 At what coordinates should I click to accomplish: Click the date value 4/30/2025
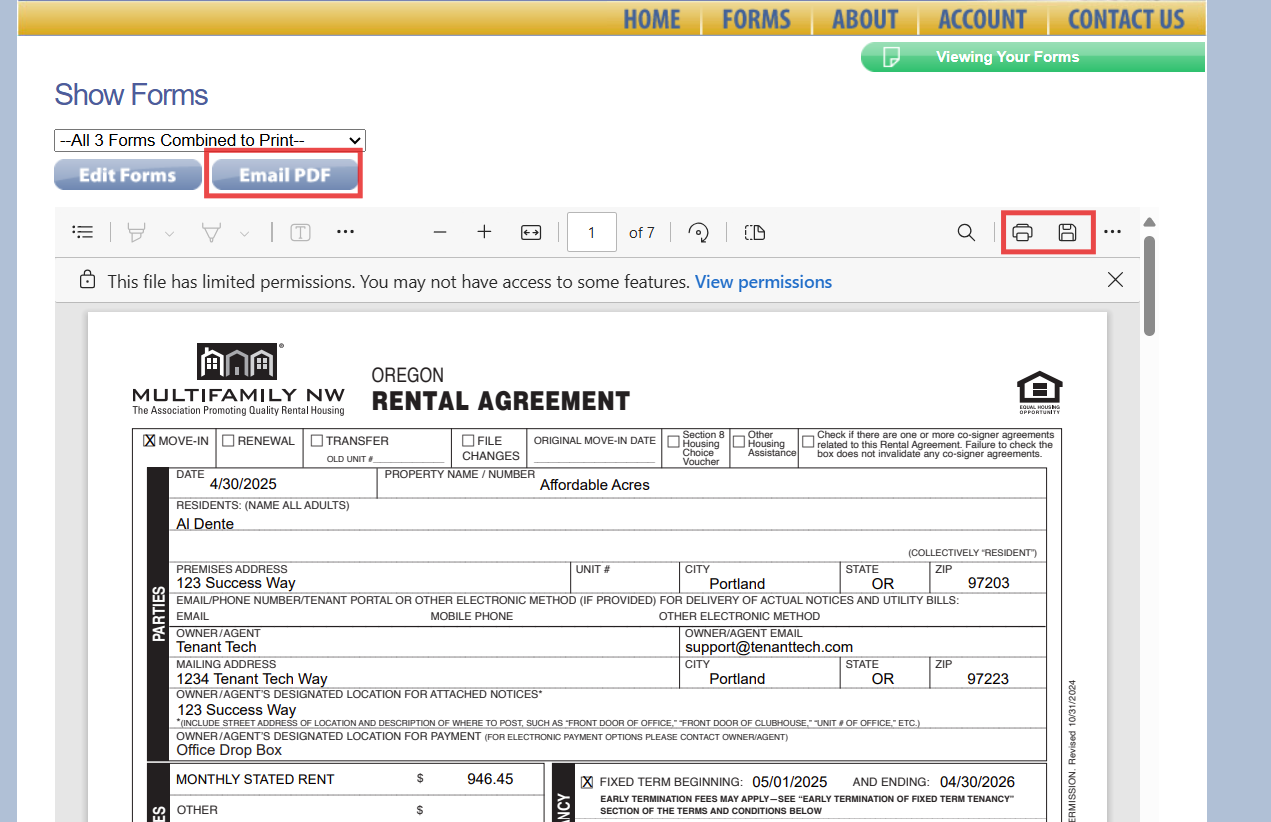[243, 484]
